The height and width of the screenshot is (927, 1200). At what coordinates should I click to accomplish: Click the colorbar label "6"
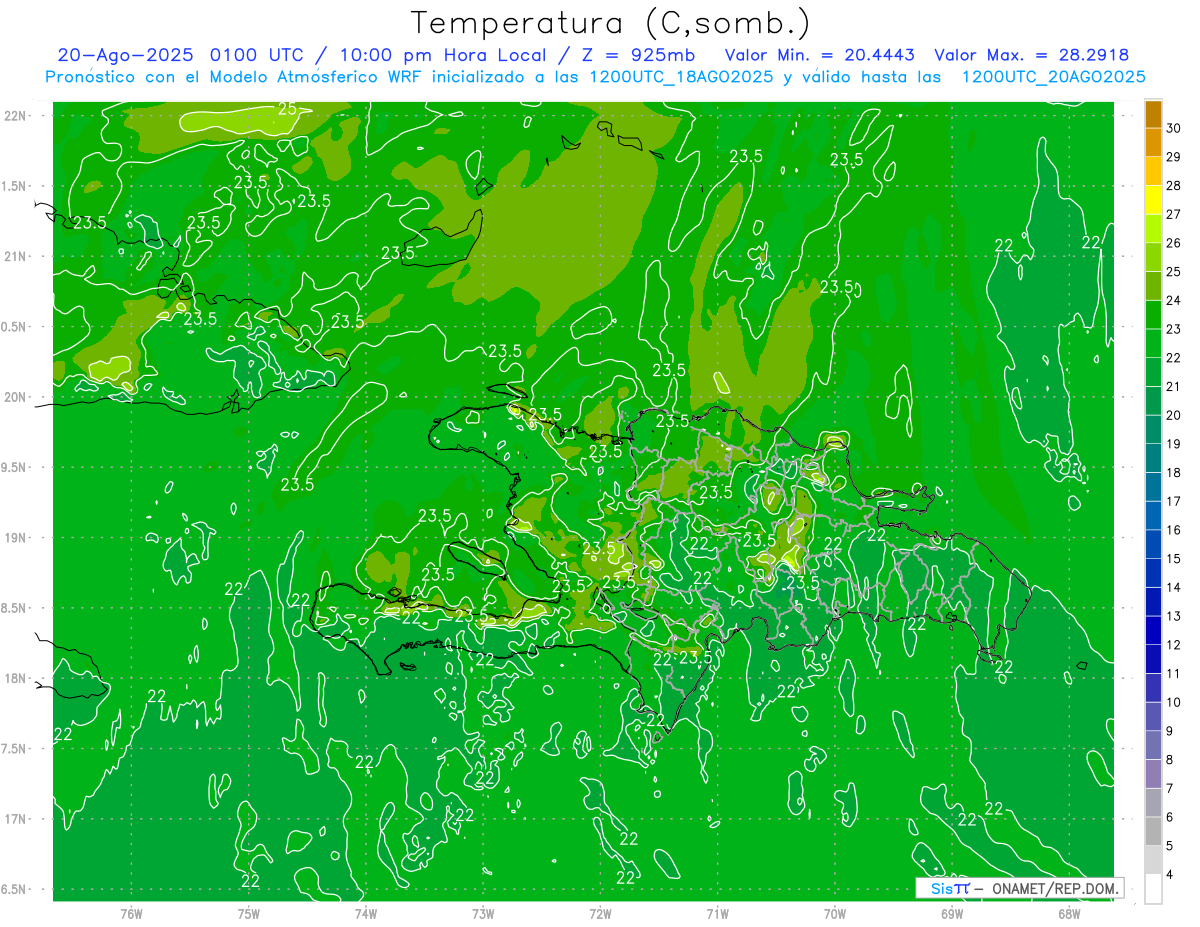tap(1170, 817)
